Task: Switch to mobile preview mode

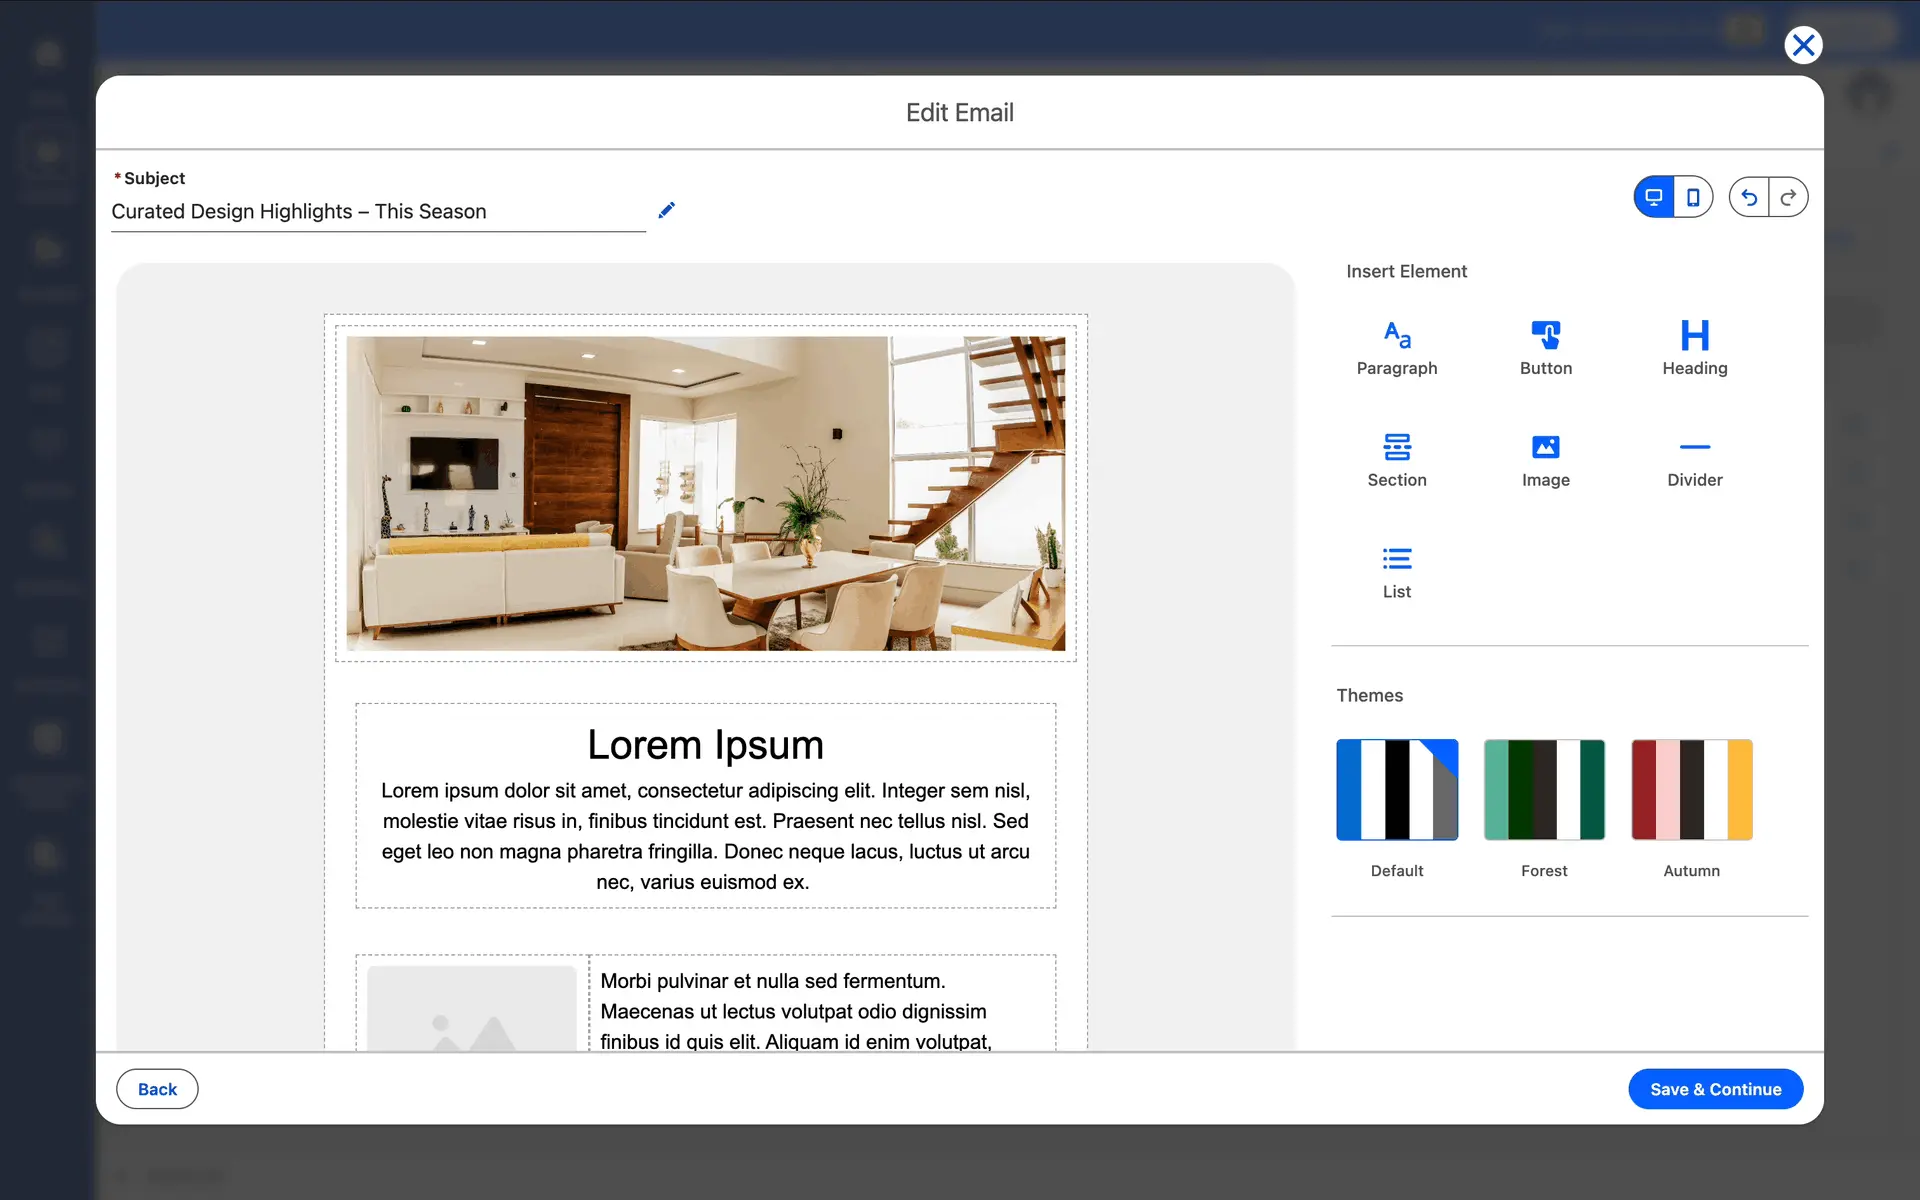Action: [1693, 197]
